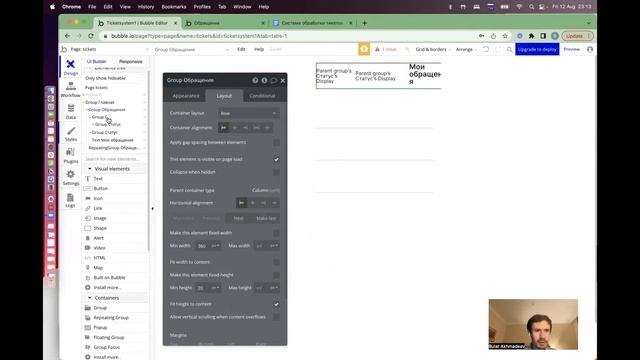Click the Chrome side panel icon

point(543,36)
